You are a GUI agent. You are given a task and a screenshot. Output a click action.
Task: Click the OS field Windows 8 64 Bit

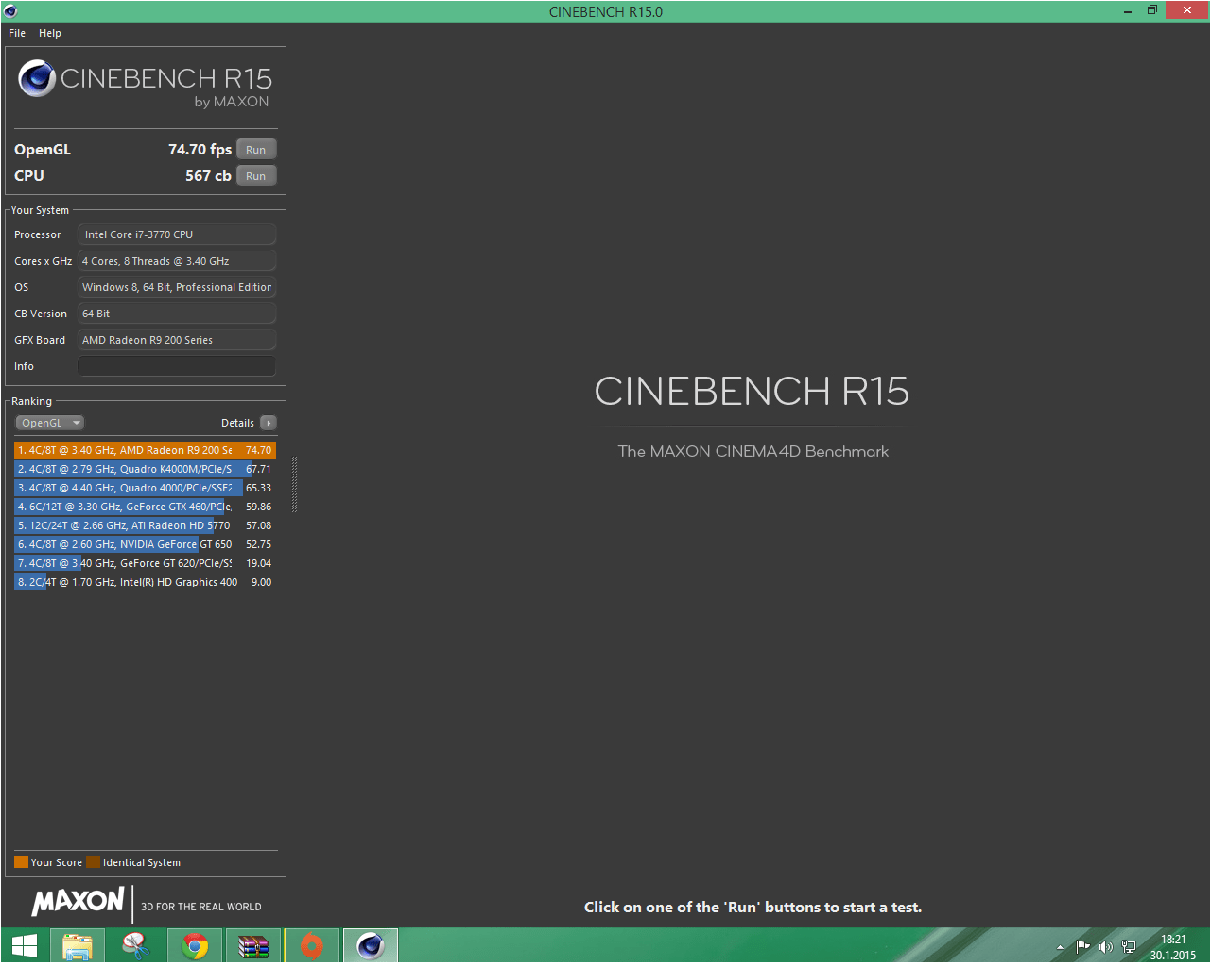(x=176, y=287)
